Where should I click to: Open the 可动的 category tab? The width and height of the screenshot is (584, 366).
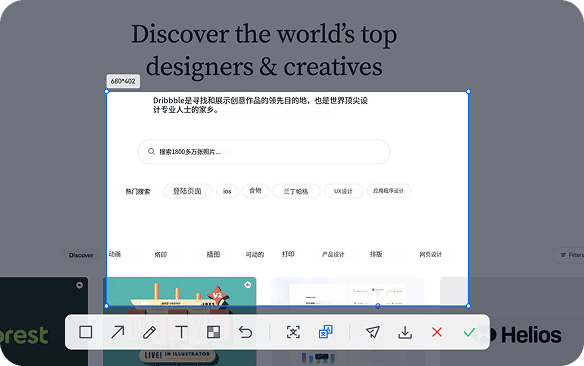(x=255, y=255)
